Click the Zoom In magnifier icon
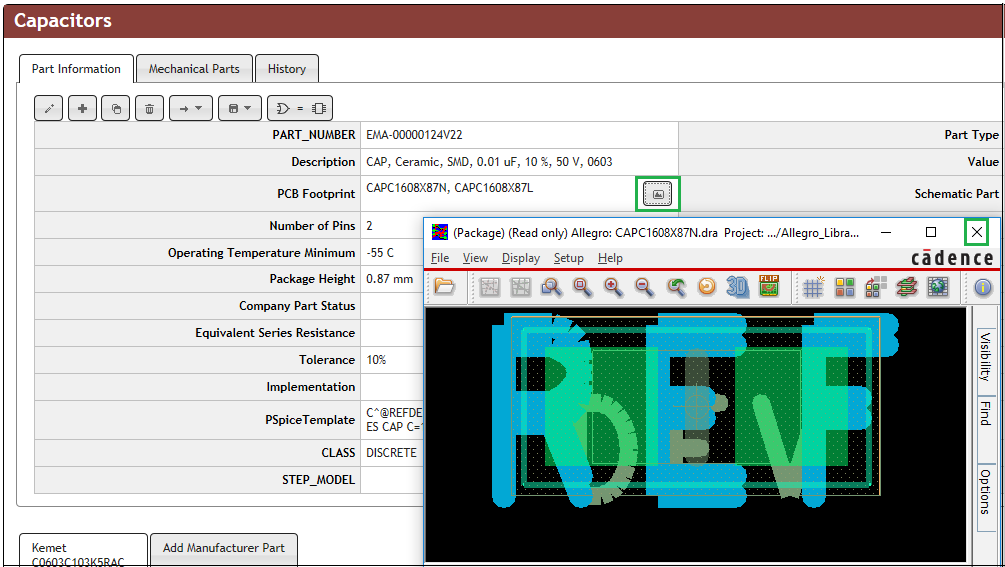This screenshot has width=1005, height=567. pos(613,287)
